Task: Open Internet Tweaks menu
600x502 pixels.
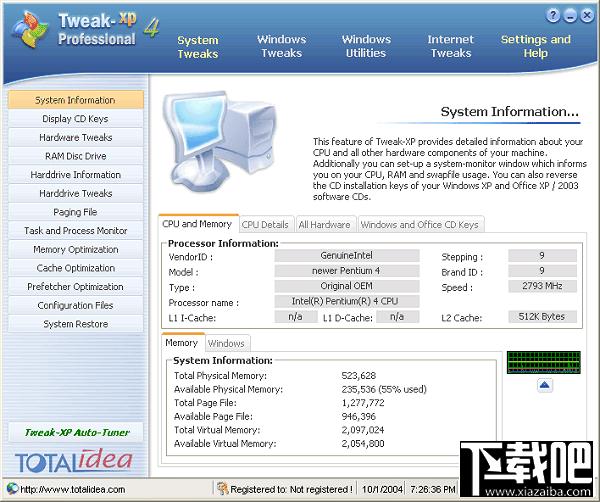Action: 451,46
